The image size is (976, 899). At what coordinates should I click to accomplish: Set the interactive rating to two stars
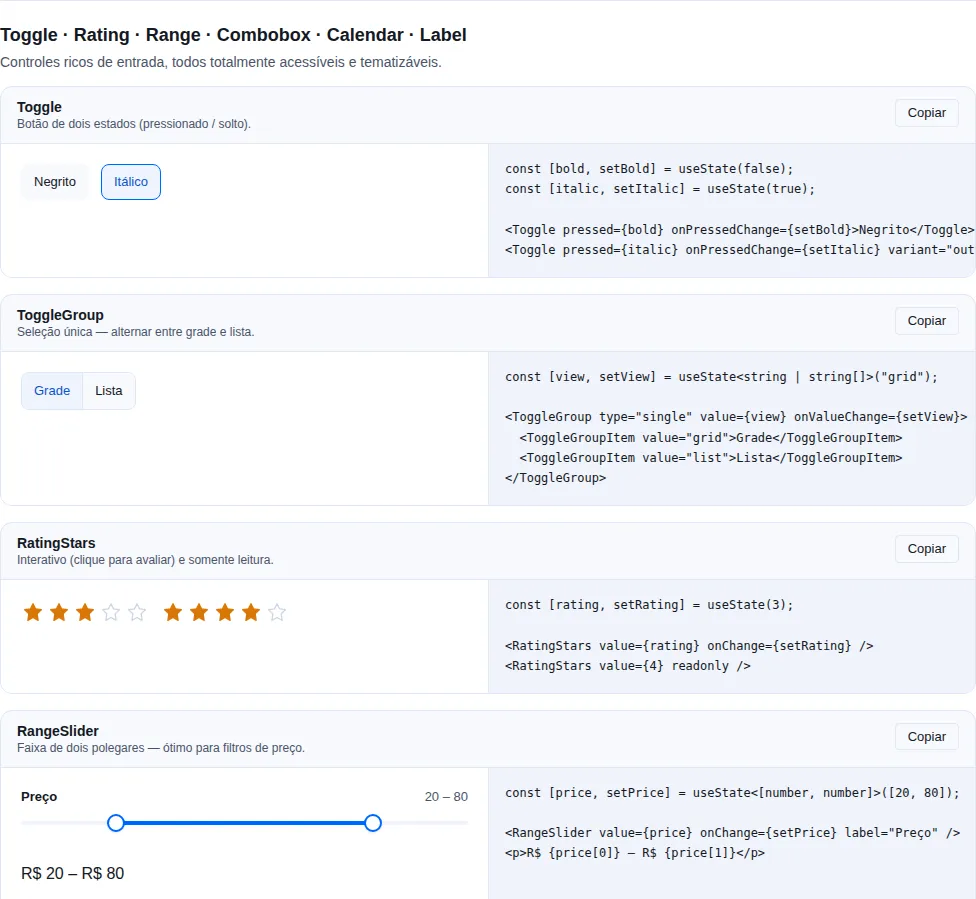tap(59, 613)
